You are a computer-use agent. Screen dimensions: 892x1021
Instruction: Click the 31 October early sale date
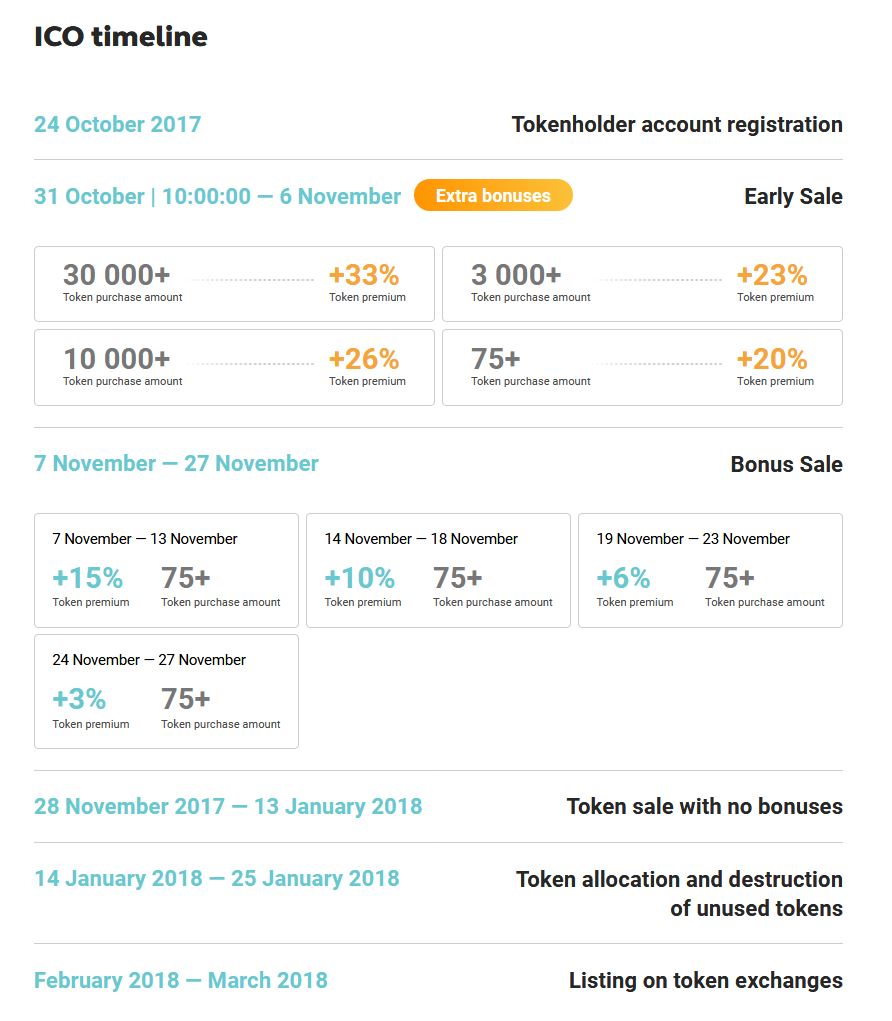[217, 196]
